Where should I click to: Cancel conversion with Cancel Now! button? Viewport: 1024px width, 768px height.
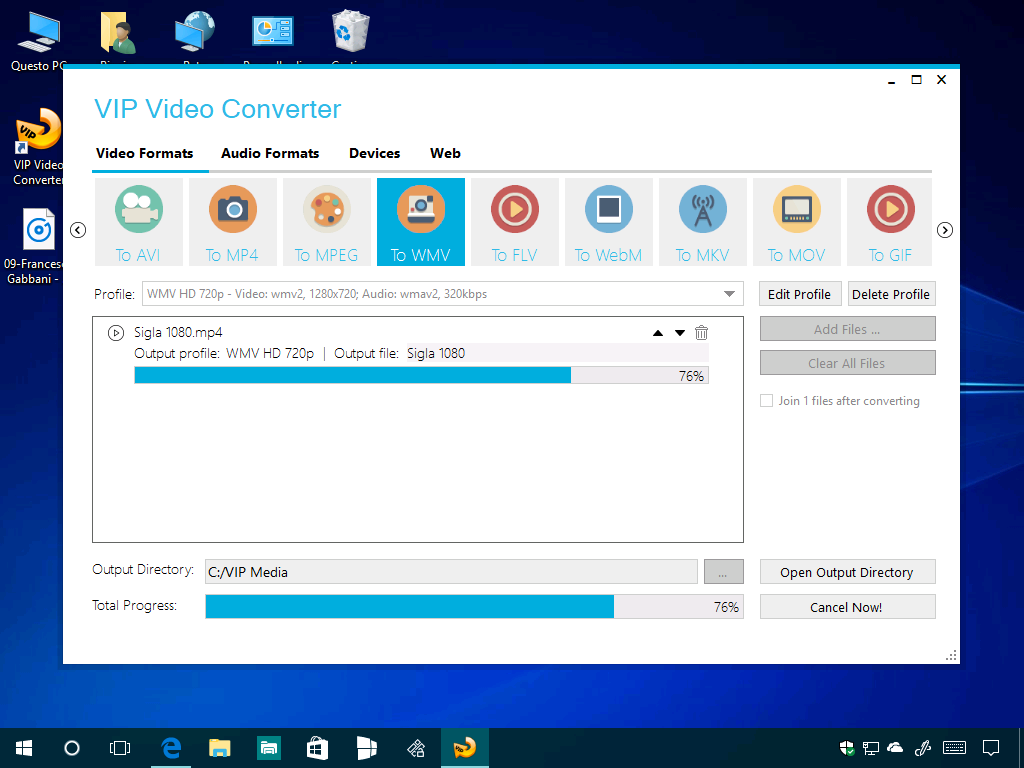point(848,607)
